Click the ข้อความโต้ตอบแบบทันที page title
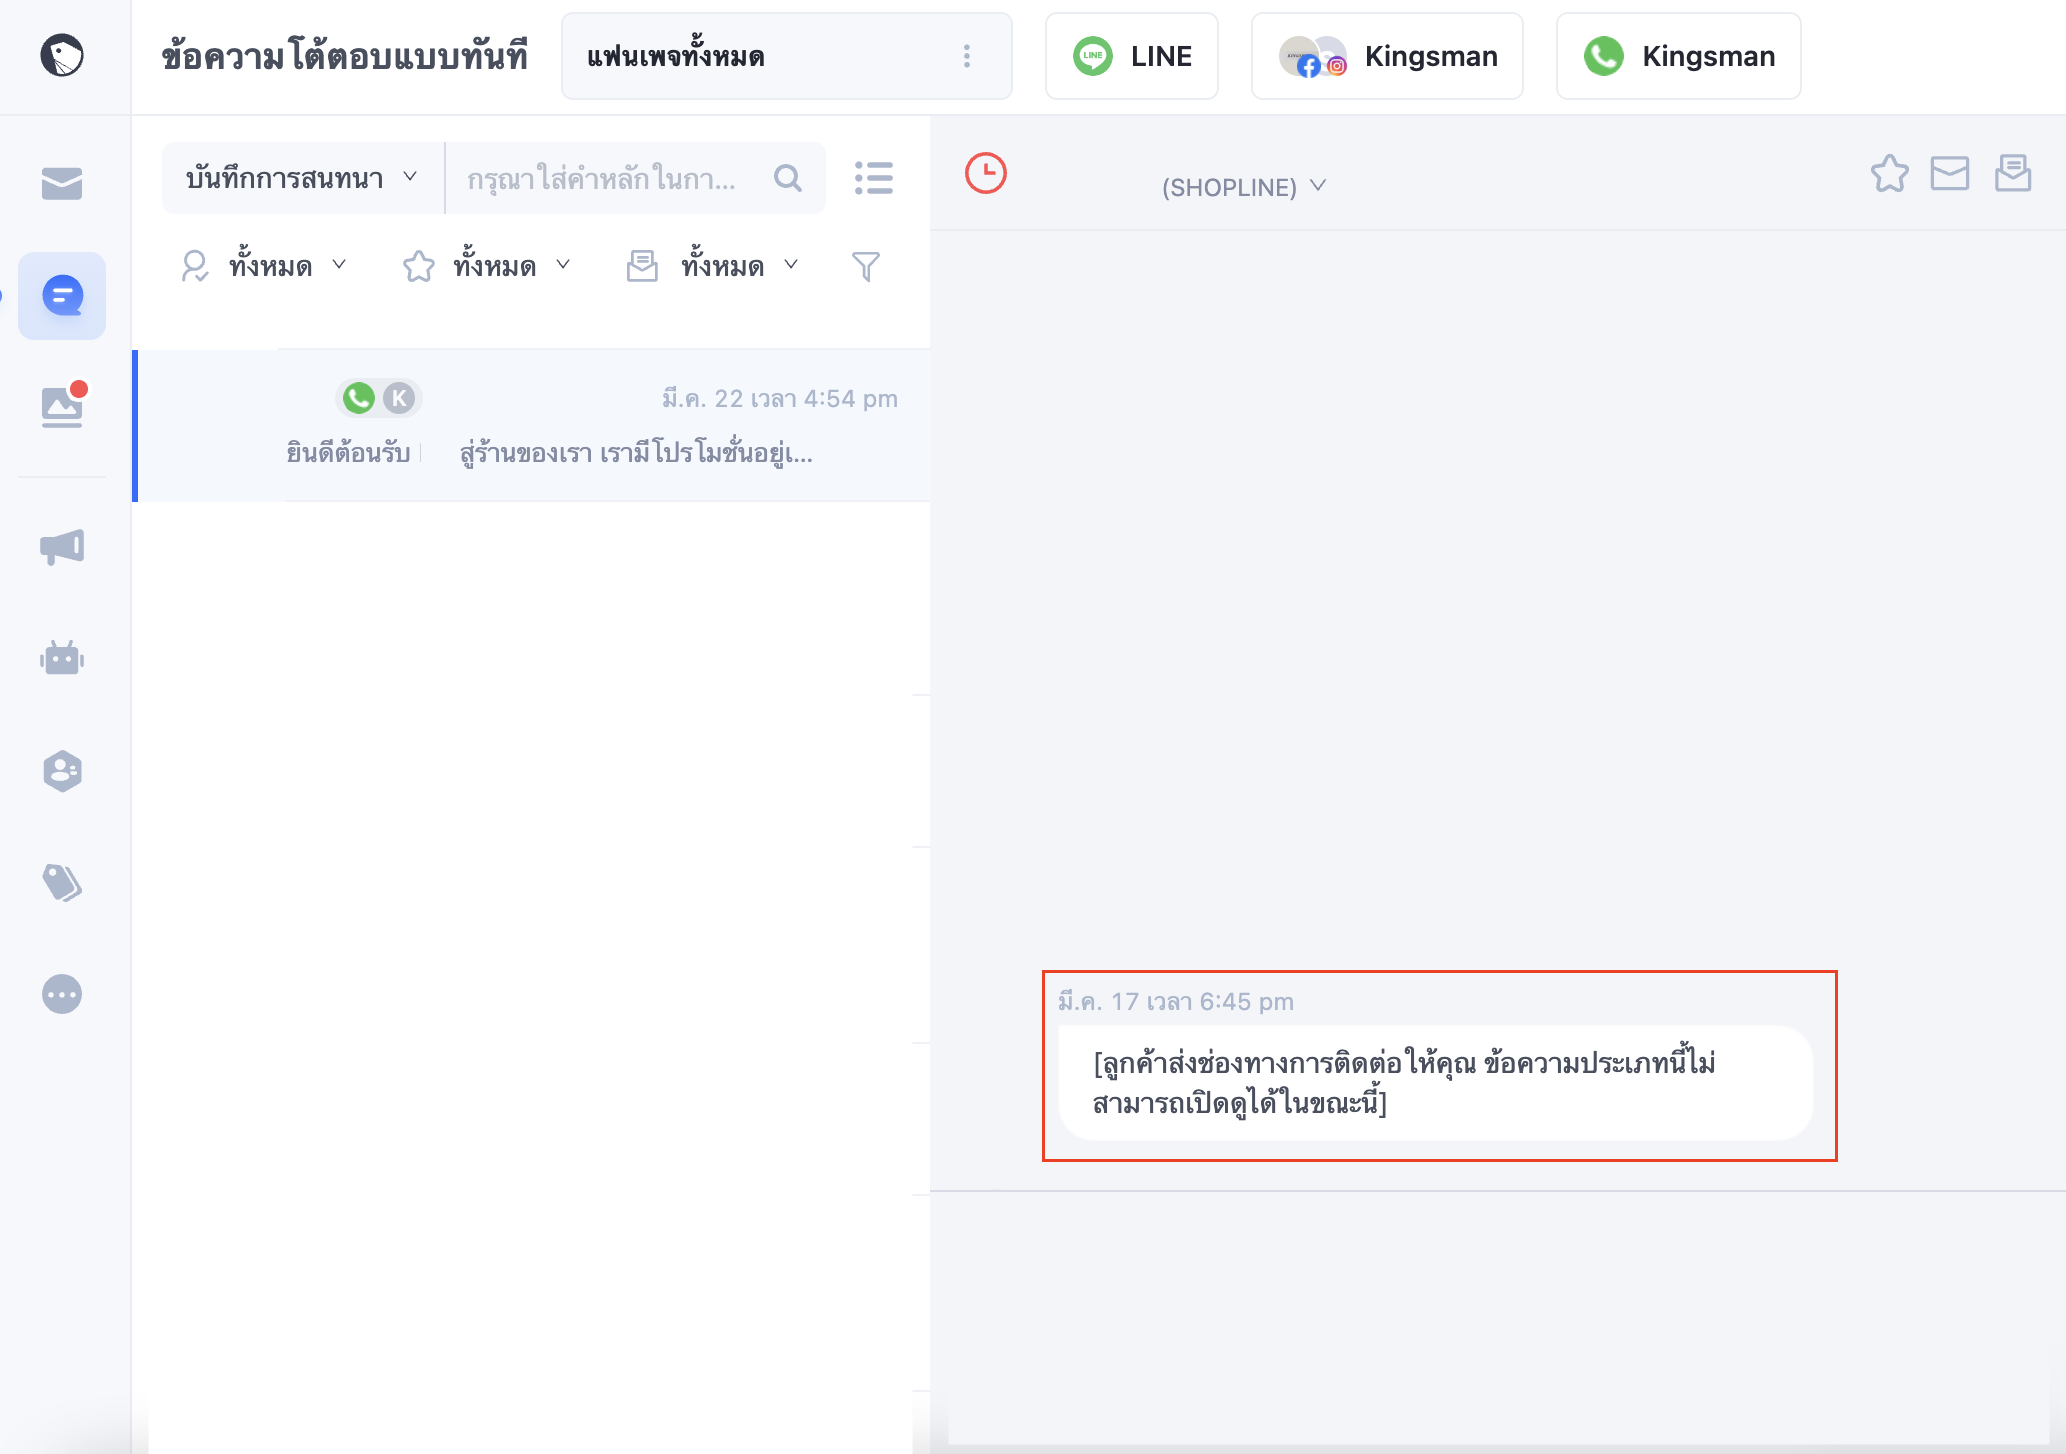Screen dimensions: 2066x1454 (345, 56)
